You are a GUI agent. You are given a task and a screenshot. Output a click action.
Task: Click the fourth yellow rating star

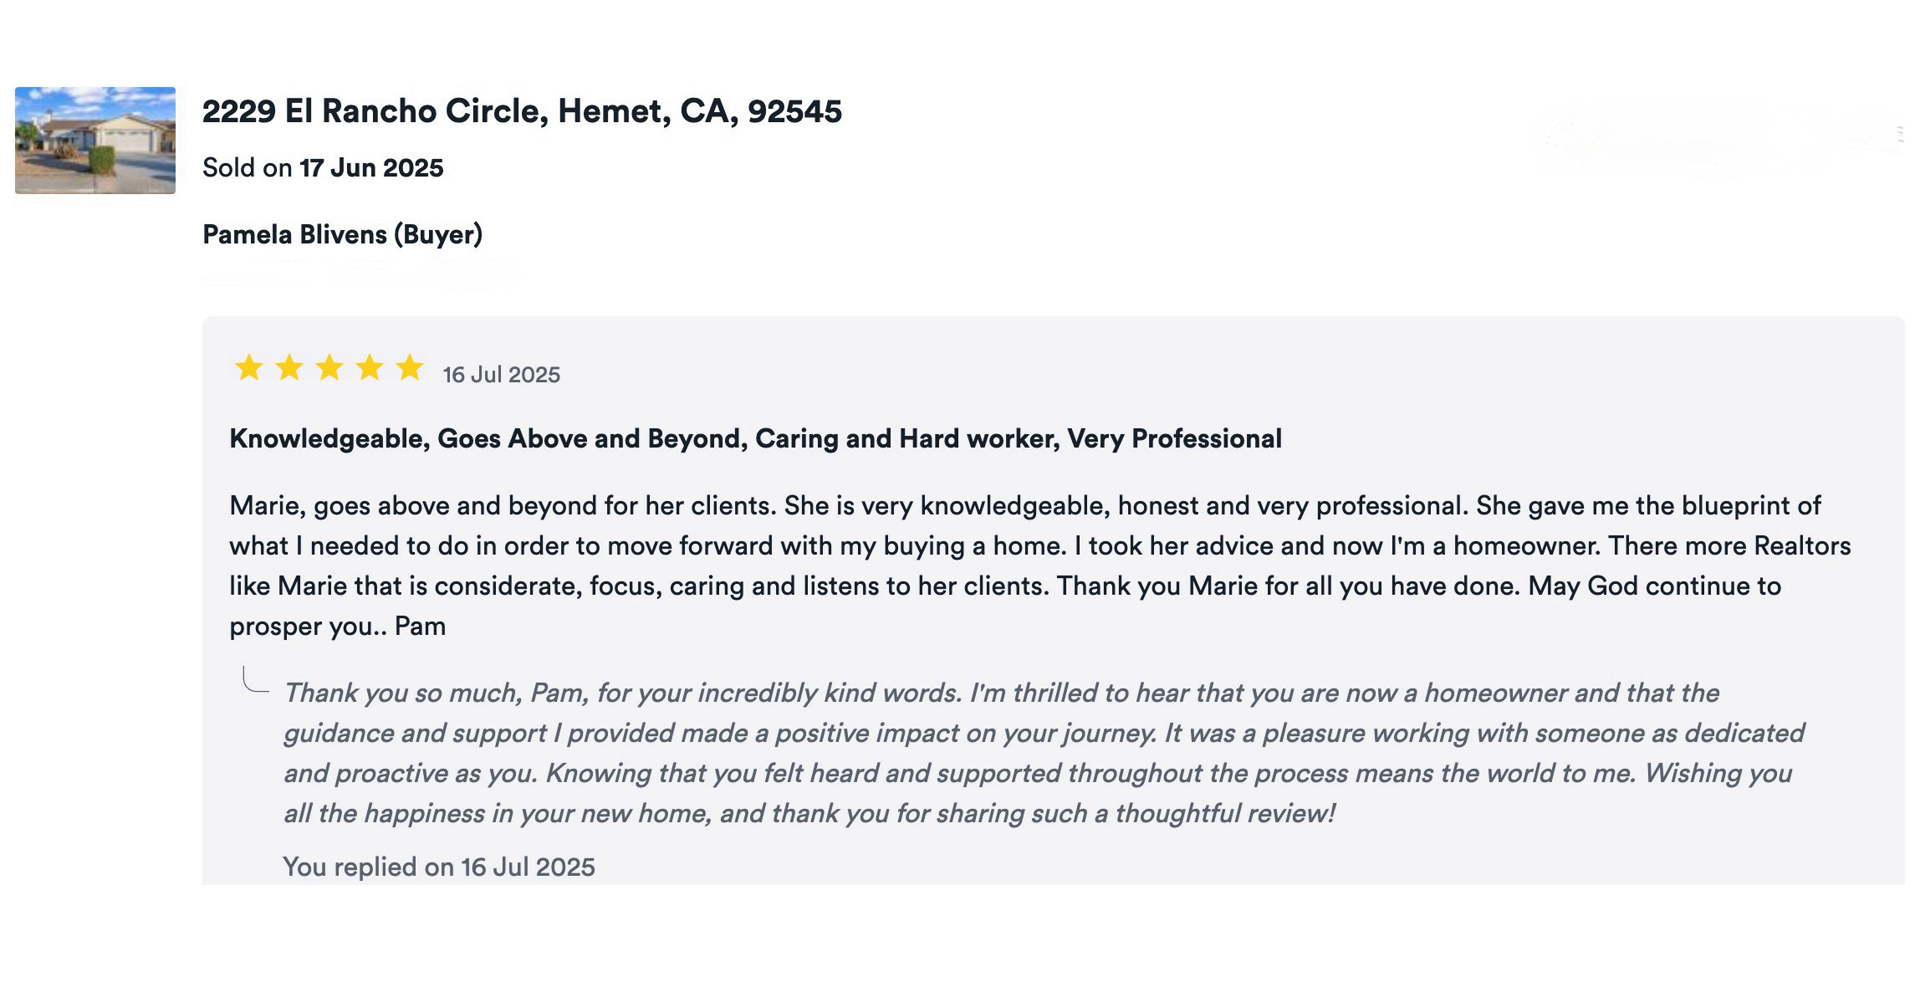(369, 368)
